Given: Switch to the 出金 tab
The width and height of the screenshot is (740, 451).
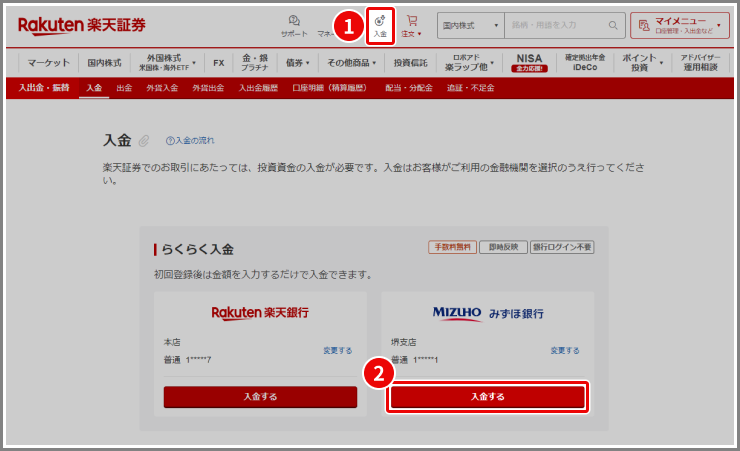Looking at the screenshot, I should (124, 88).
